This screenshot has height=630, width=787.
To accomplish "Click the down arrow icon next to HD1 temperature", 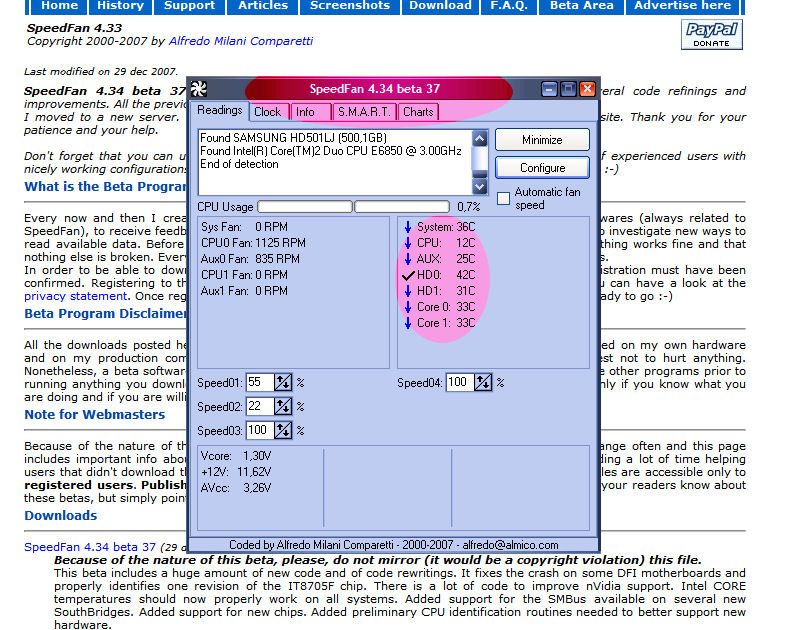I will click(408, 291).
